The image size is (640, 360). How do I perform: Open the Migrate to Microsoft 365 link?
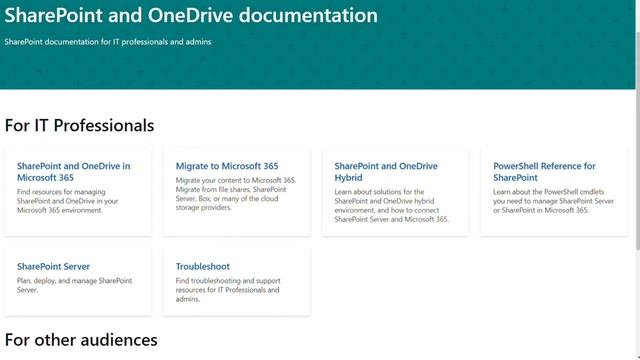[x=227, y=166]
